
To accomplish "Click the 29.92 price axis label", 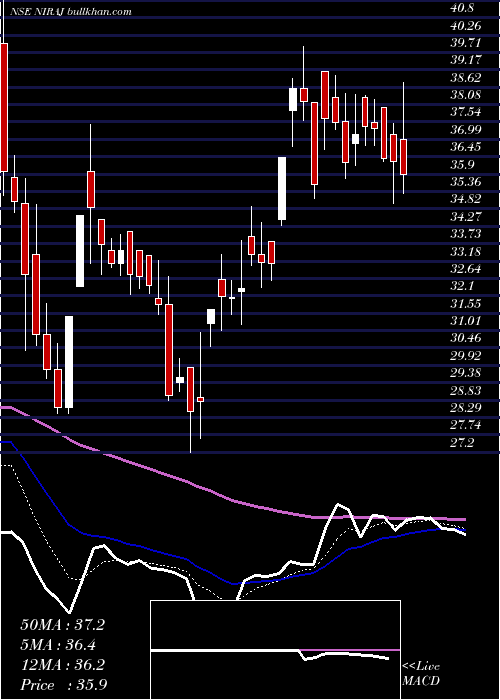I will 466,356.
